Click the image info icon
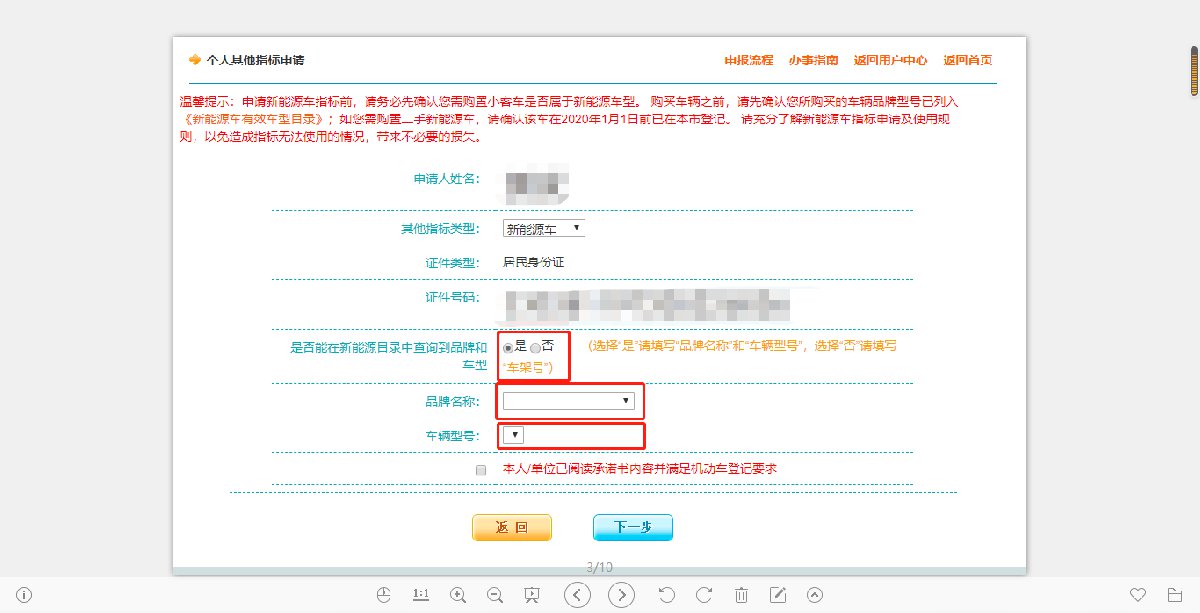 click(25, 595)
